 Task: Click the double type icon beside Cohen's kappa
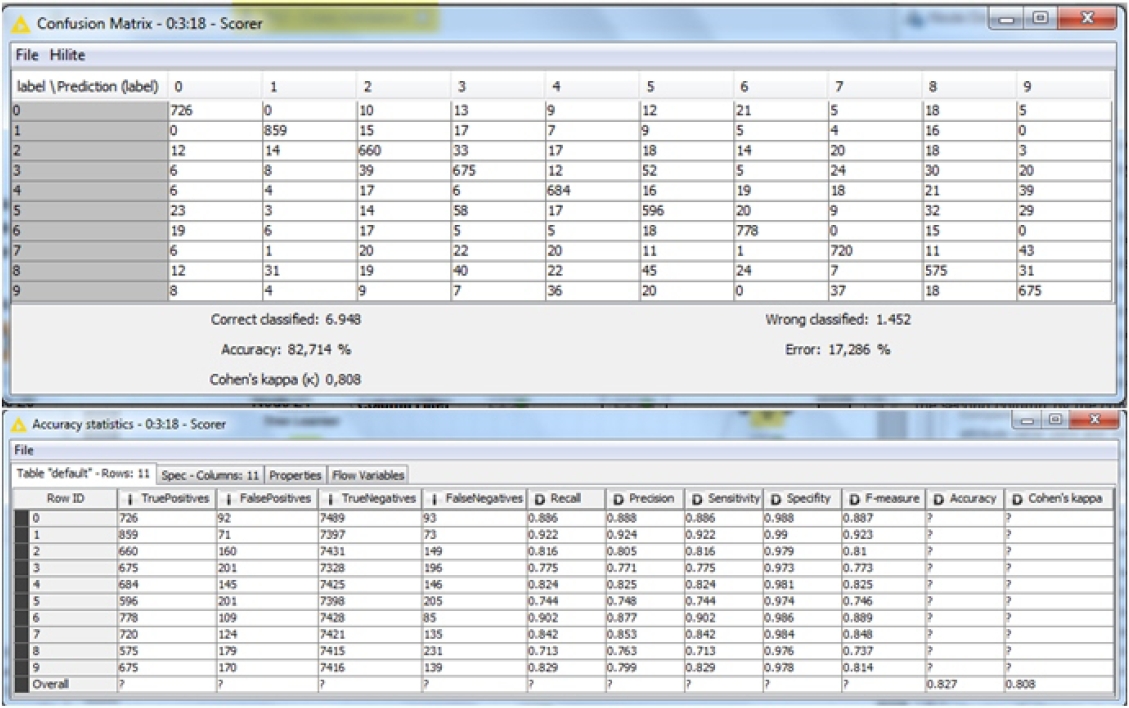coord(1017,498)
